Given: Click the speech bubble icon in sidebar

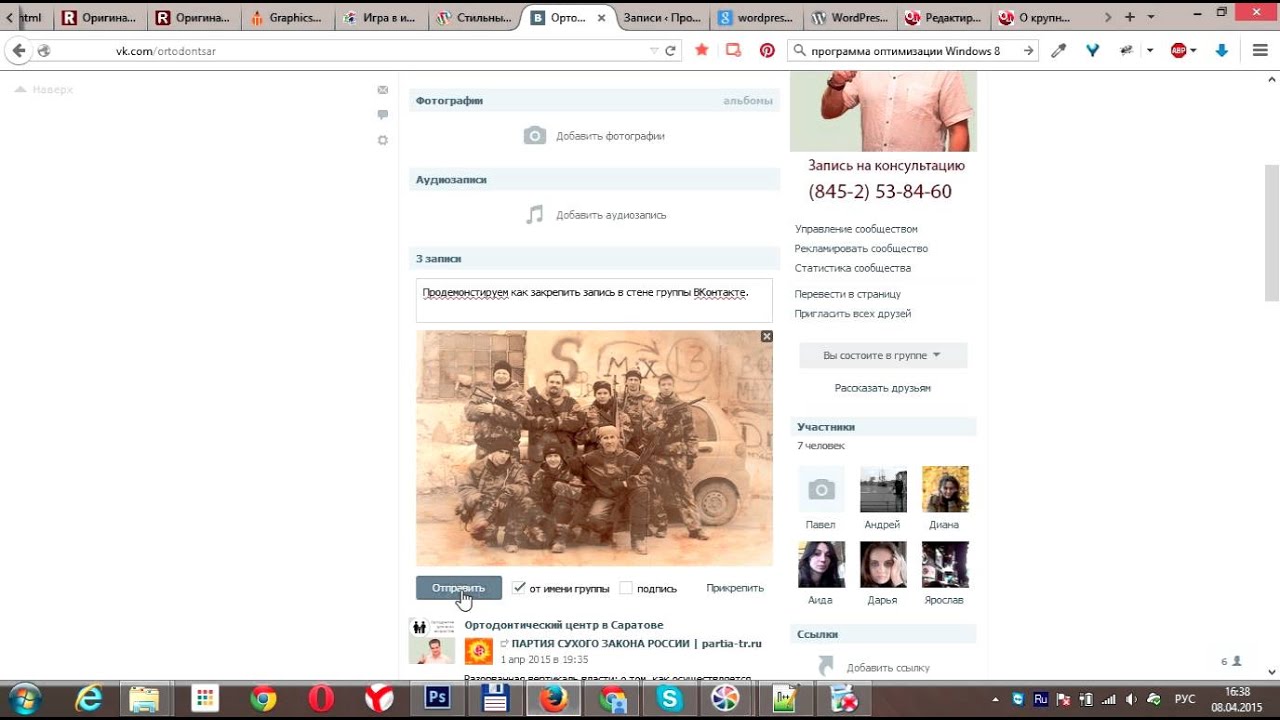Looking at the screenshot, I should pyautogui.click(x=382, y=115).
